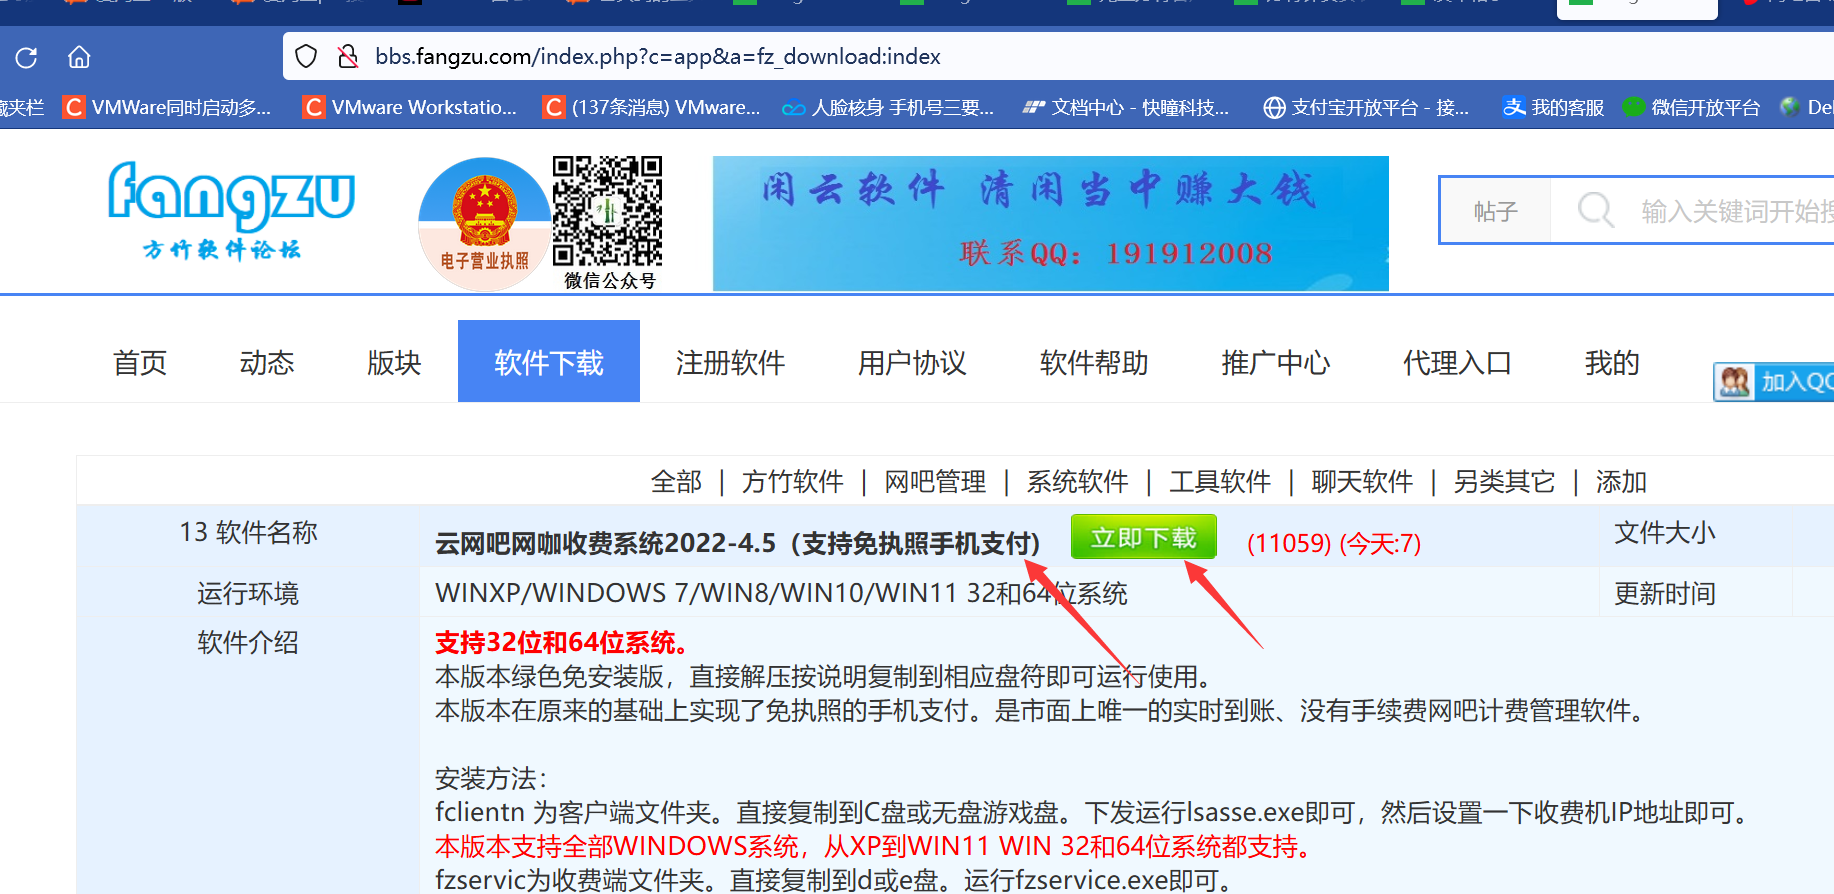This screenshot has height=894, width=1834.
Task: Click the search magnifier icon
Action: click(1595, 211)
